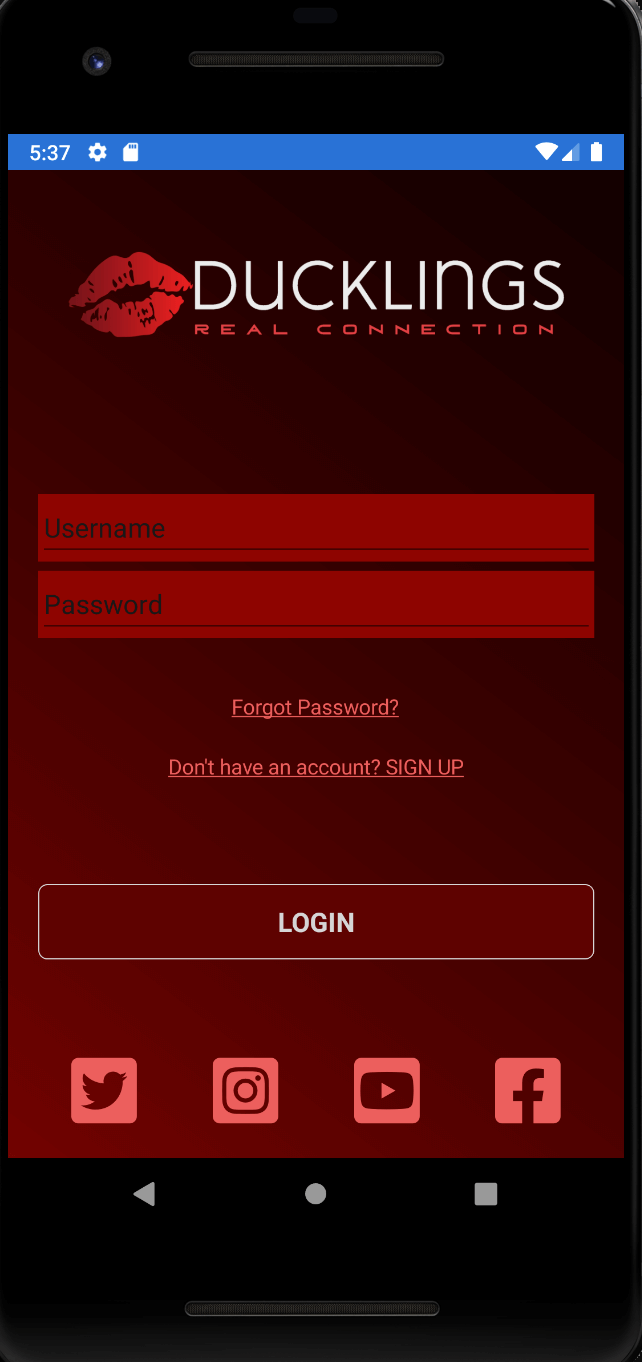The image size is (642, 1362).
Task: Tap the Instagram icon
Action: coord(246,1090)
